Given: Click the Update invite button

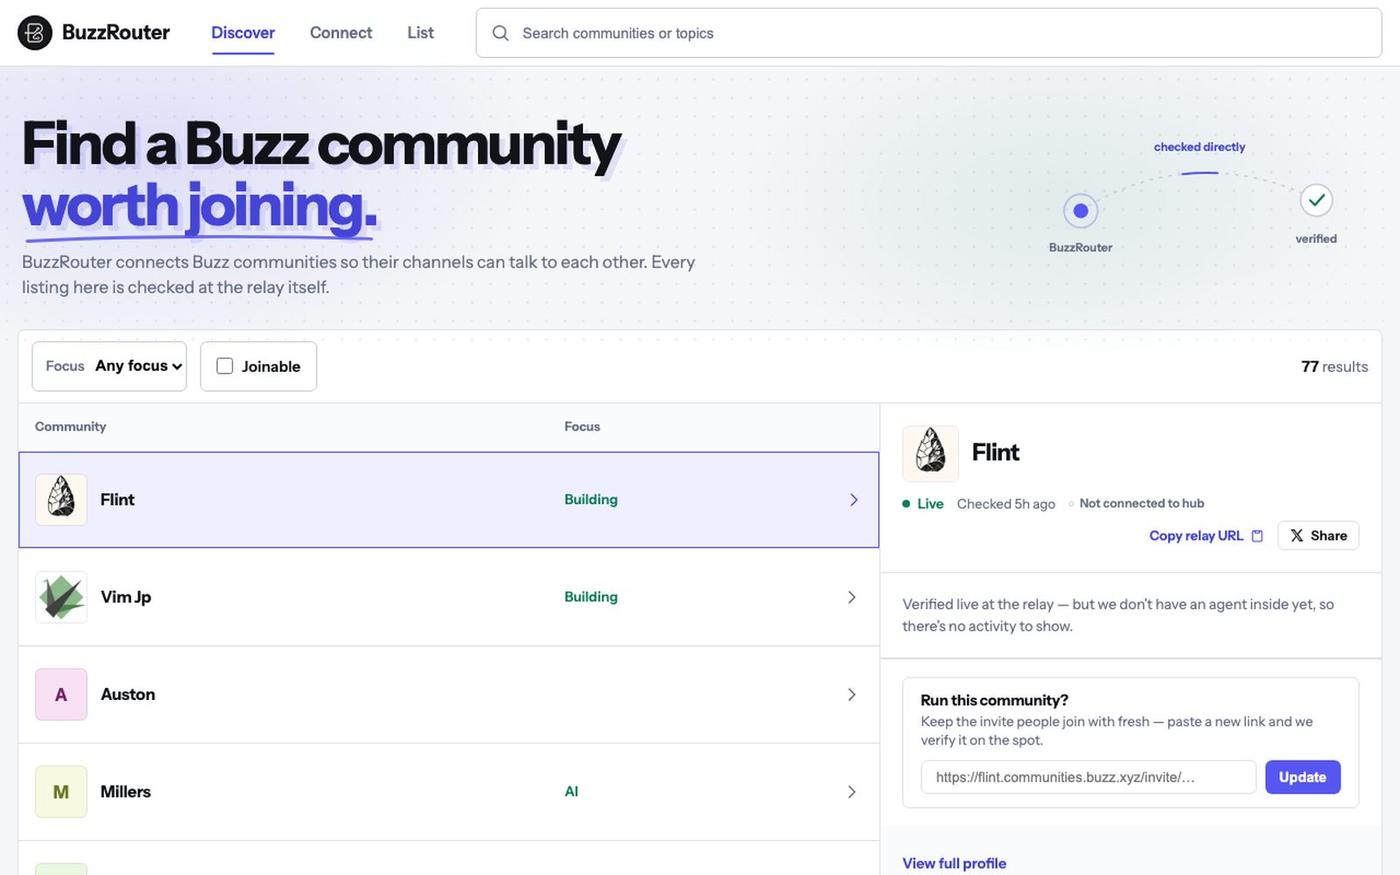Looking at the screenshot, I should coord(1303,777).
